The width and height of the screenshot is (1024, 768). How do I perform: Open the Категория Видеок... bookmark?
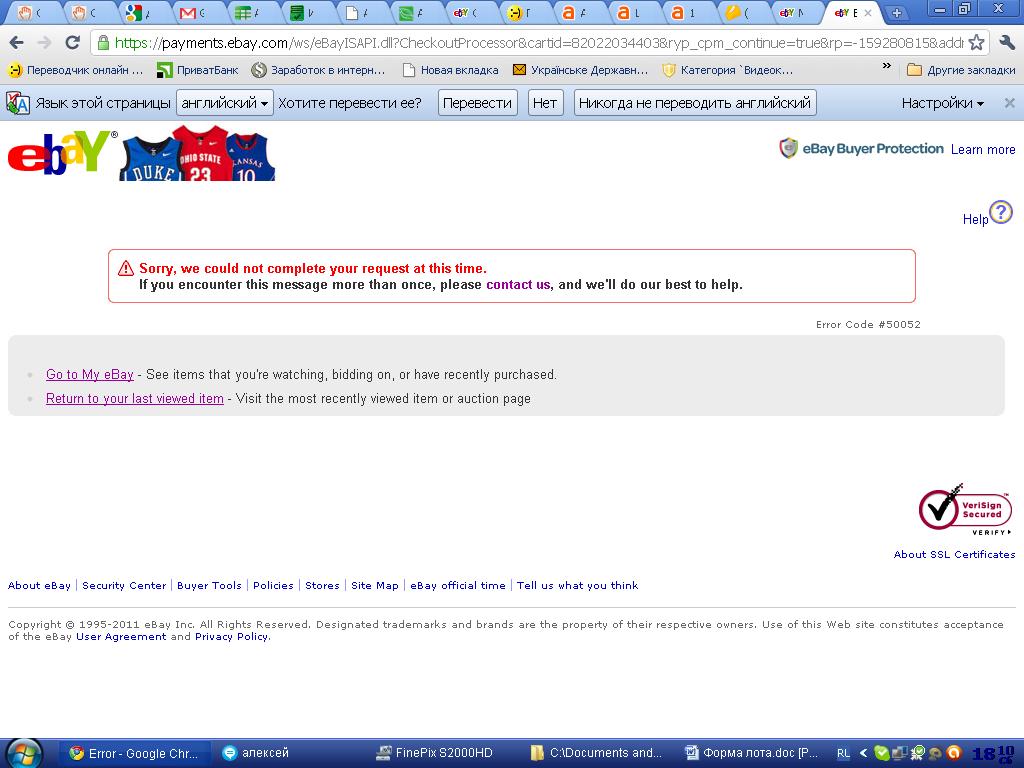(728, 70)
